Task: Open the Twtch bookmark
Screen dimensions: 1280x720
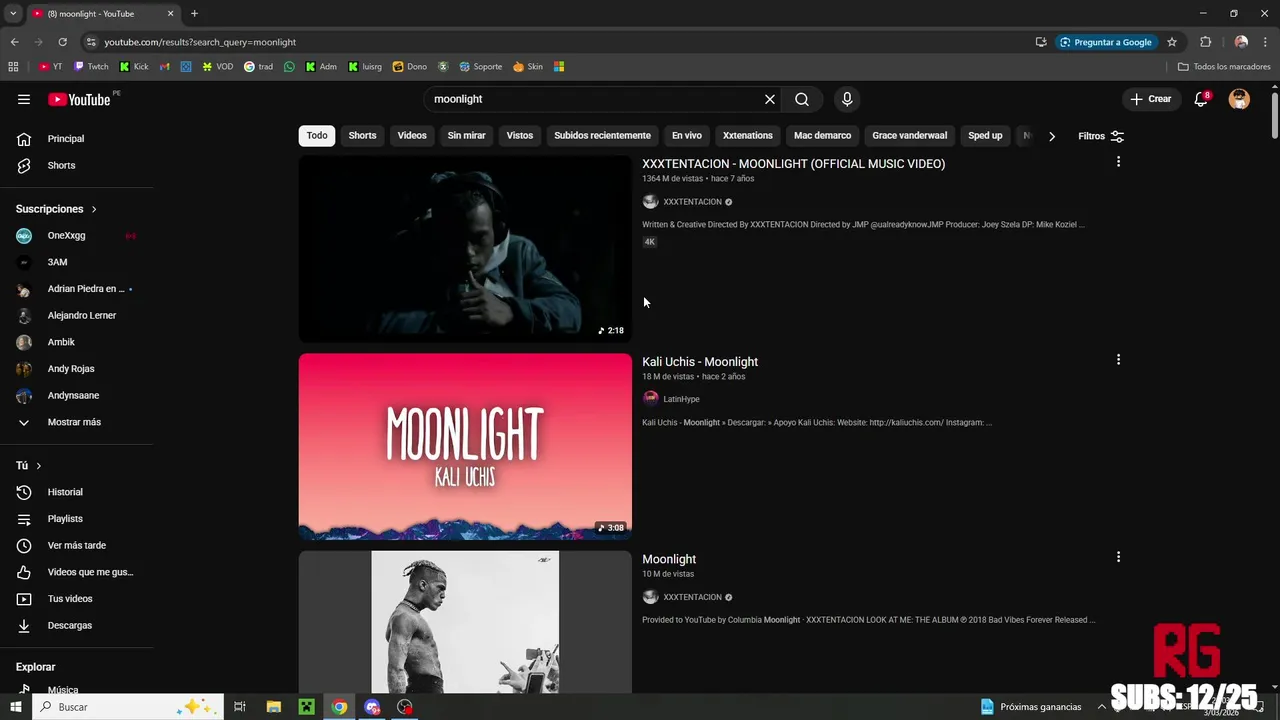Action: (x=91, y=67)
